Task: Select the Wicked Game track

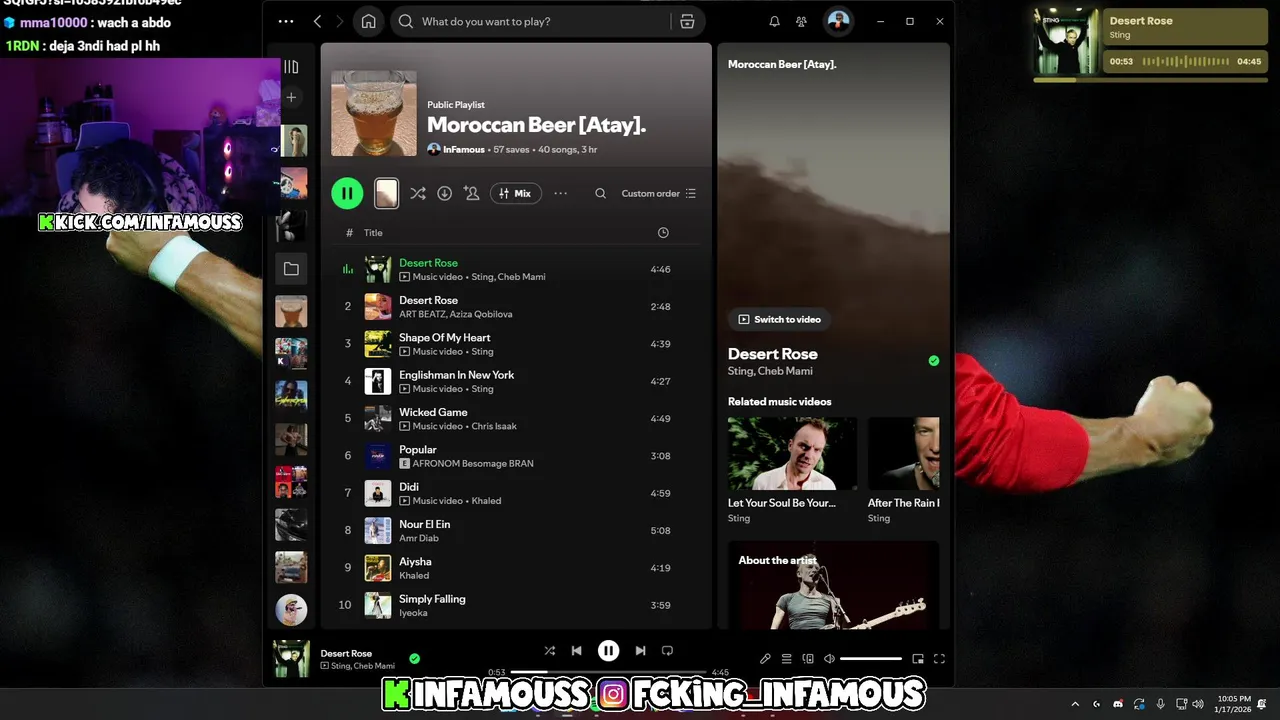Action: pyautogui.click(x=516, y=418)
